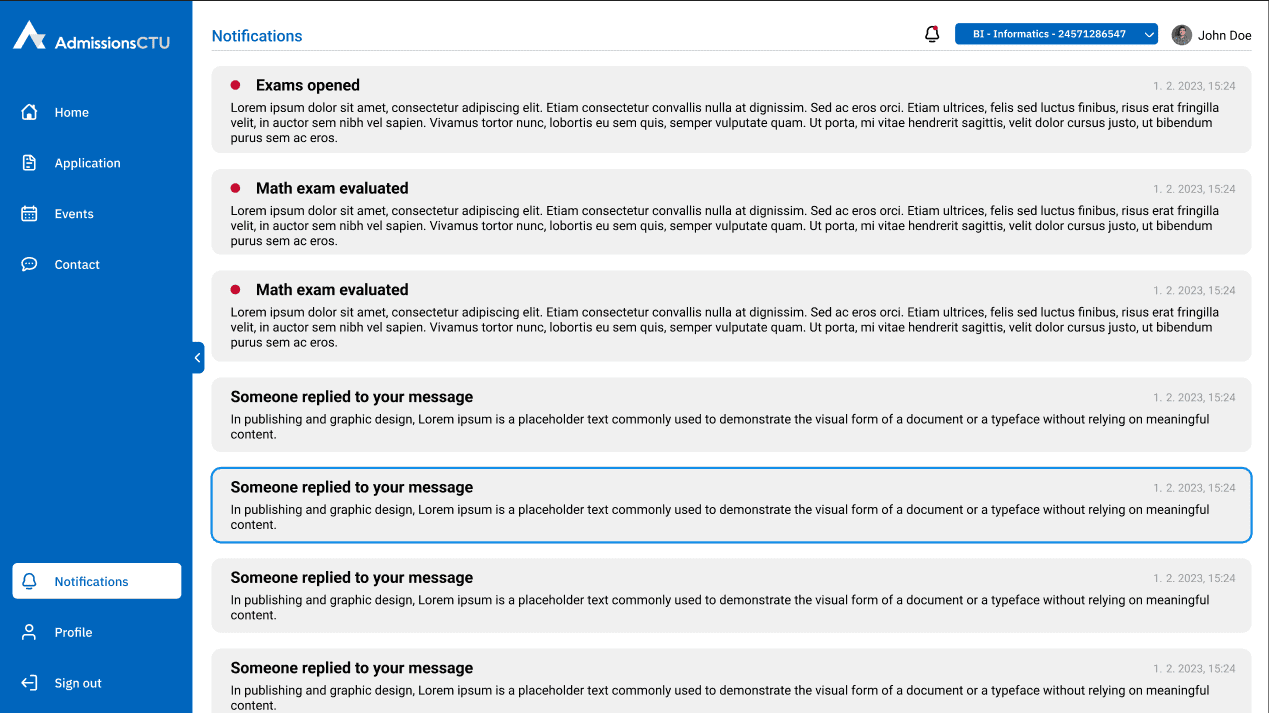Click the Sign out arrow icon
The image size is (1269, 713).
29,683
